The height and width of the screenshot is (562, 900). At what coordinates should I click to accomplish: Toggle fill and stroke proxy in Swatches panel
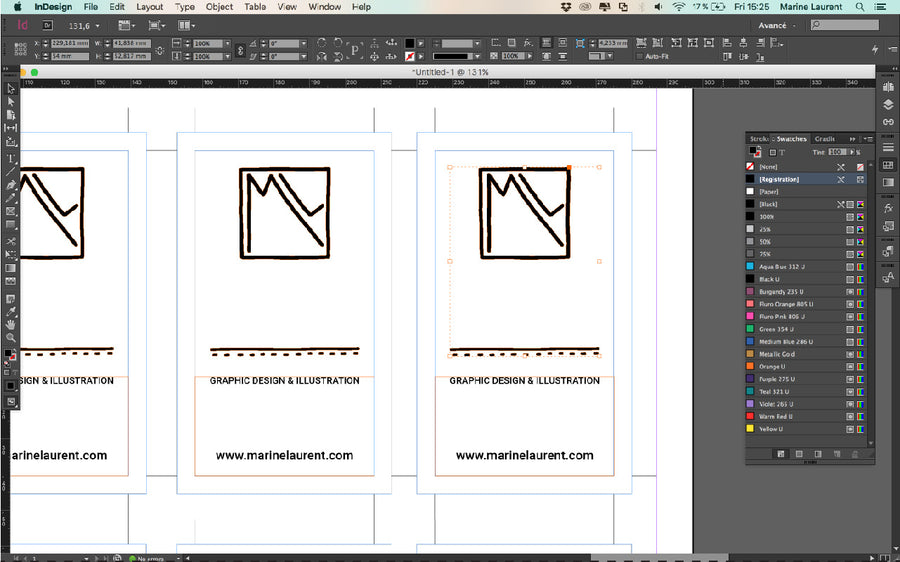coord(755,152)
